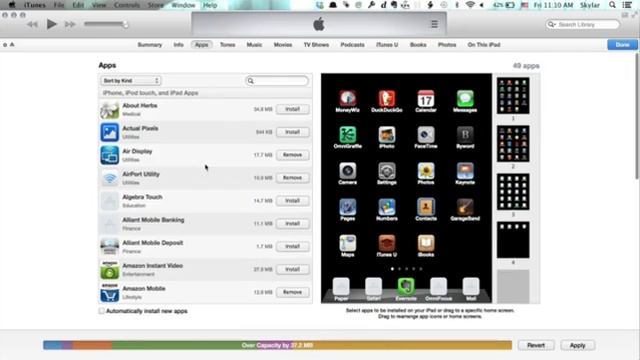Click the apps list search field

click(x=277, y=81)
